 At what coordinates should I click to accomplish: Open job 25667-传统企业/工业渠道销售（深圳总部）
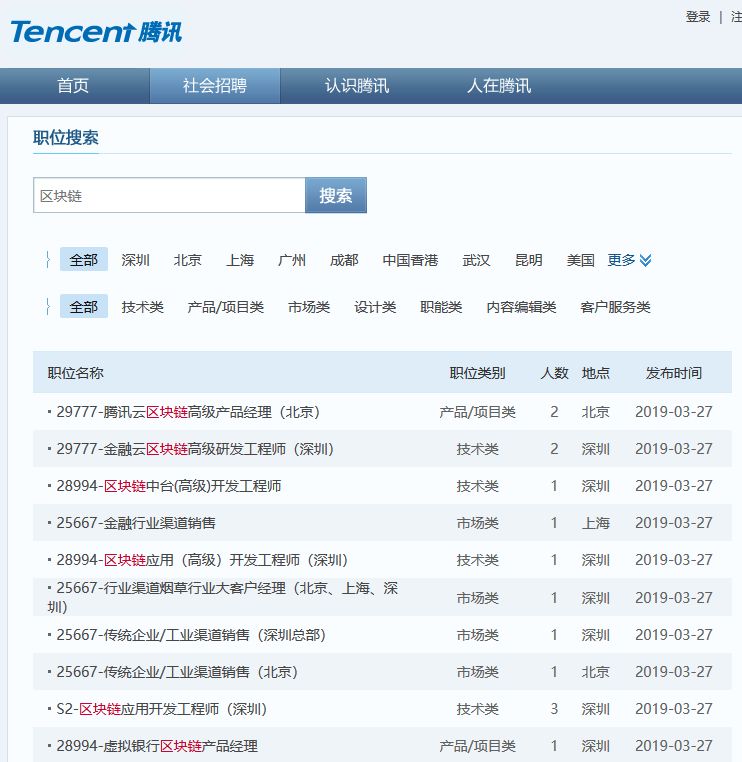click(x=191, y=635)
